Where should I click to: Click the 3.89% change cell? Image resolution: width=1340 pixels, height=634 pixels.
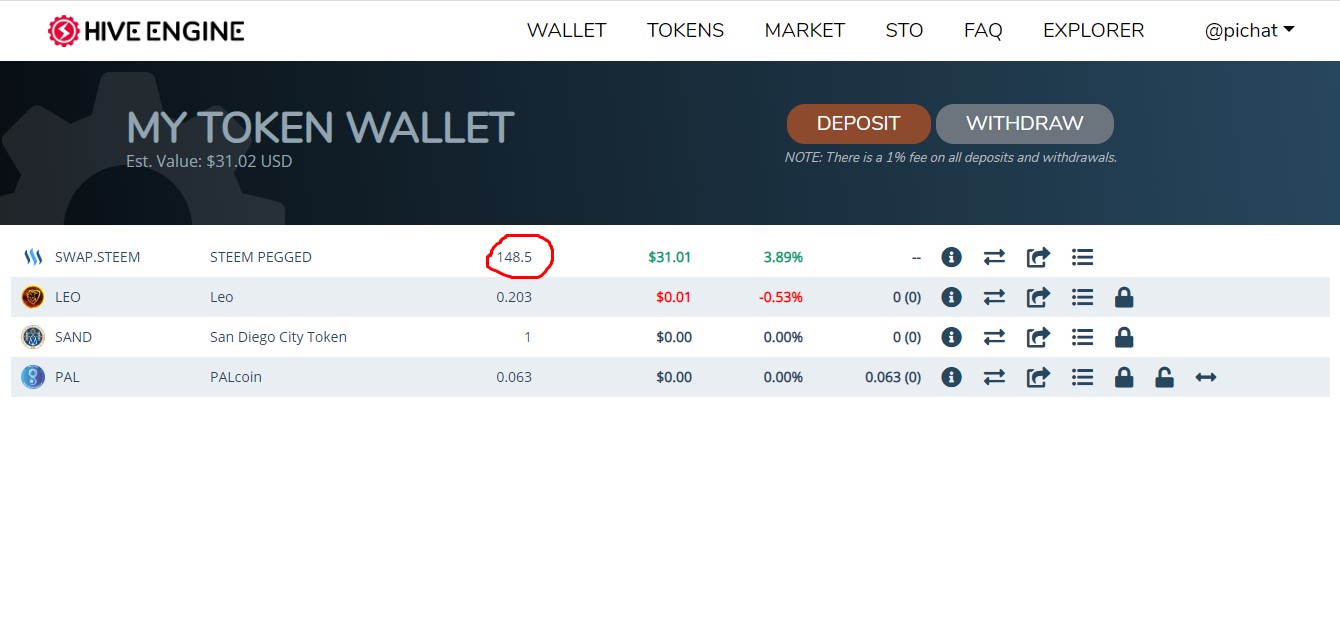coord(783,257)
